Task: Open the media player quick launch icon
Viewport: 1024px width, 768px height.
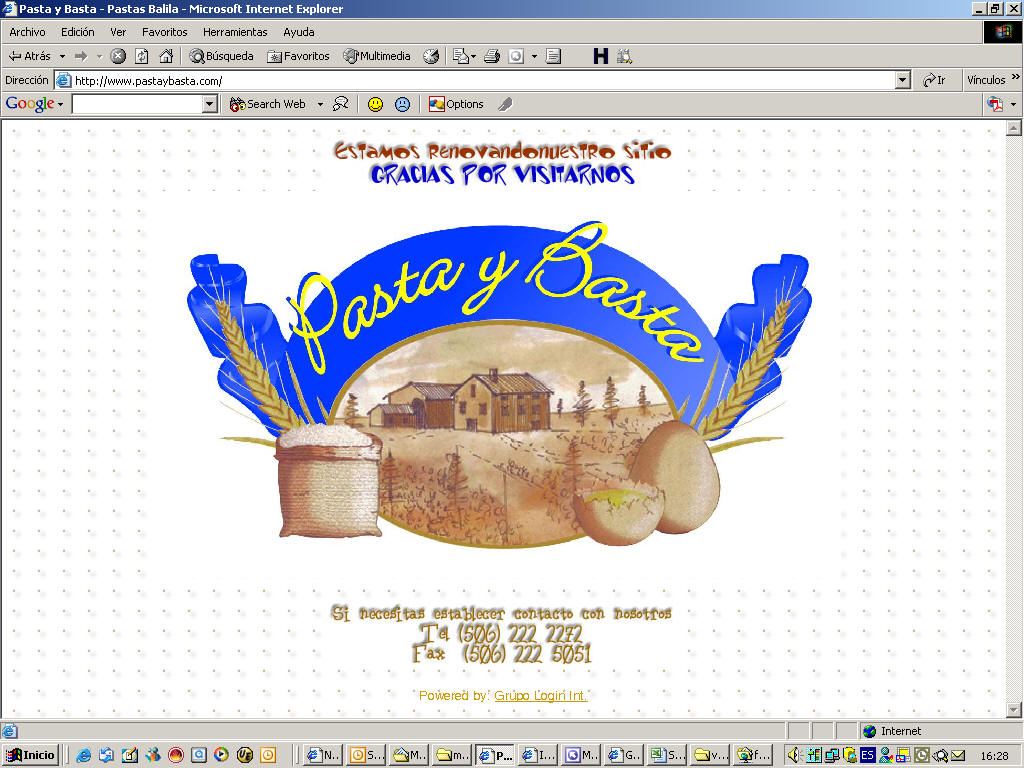Action: point(221,755)
